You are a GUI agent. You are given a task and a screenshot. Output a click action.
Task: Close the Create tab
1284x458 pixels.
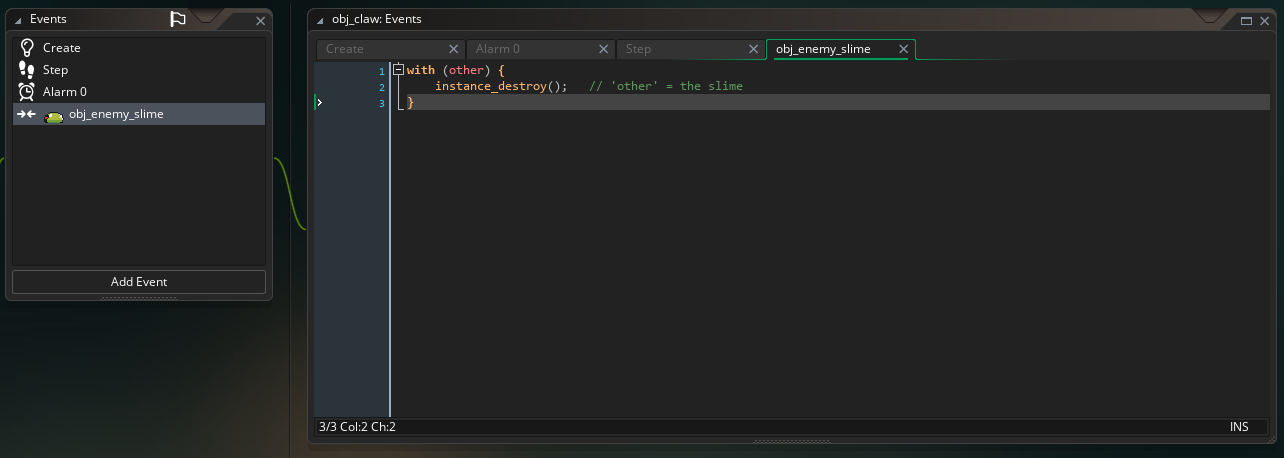(x=453, y=49)
